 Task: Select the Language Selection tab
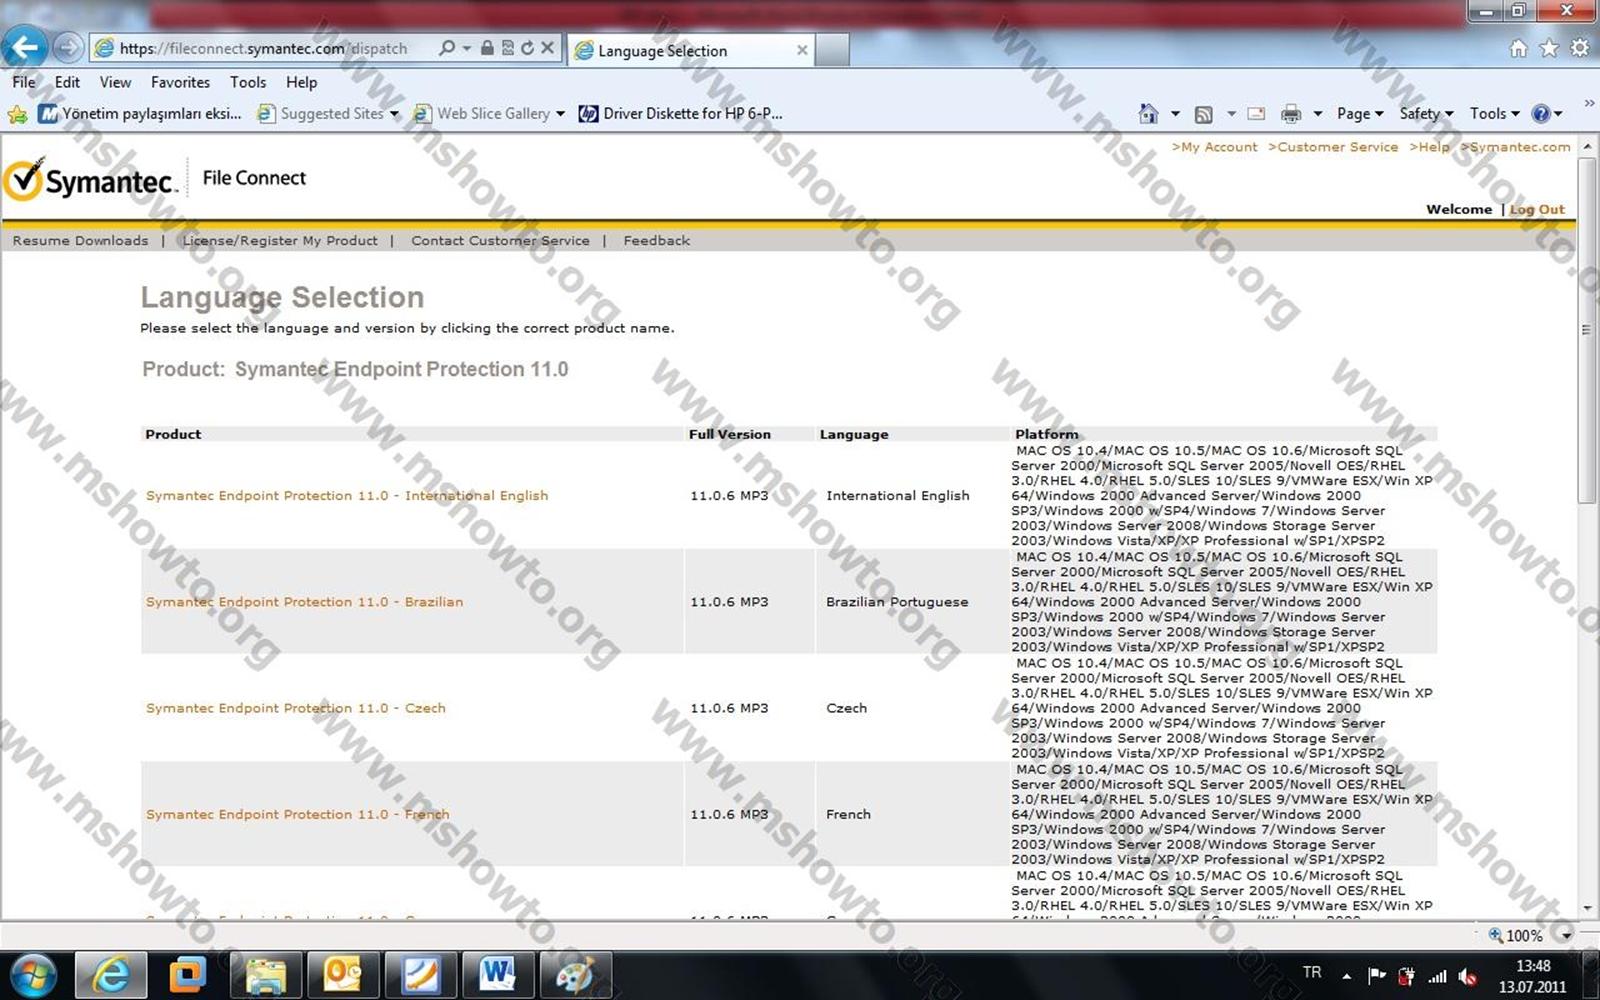point(690,50)
